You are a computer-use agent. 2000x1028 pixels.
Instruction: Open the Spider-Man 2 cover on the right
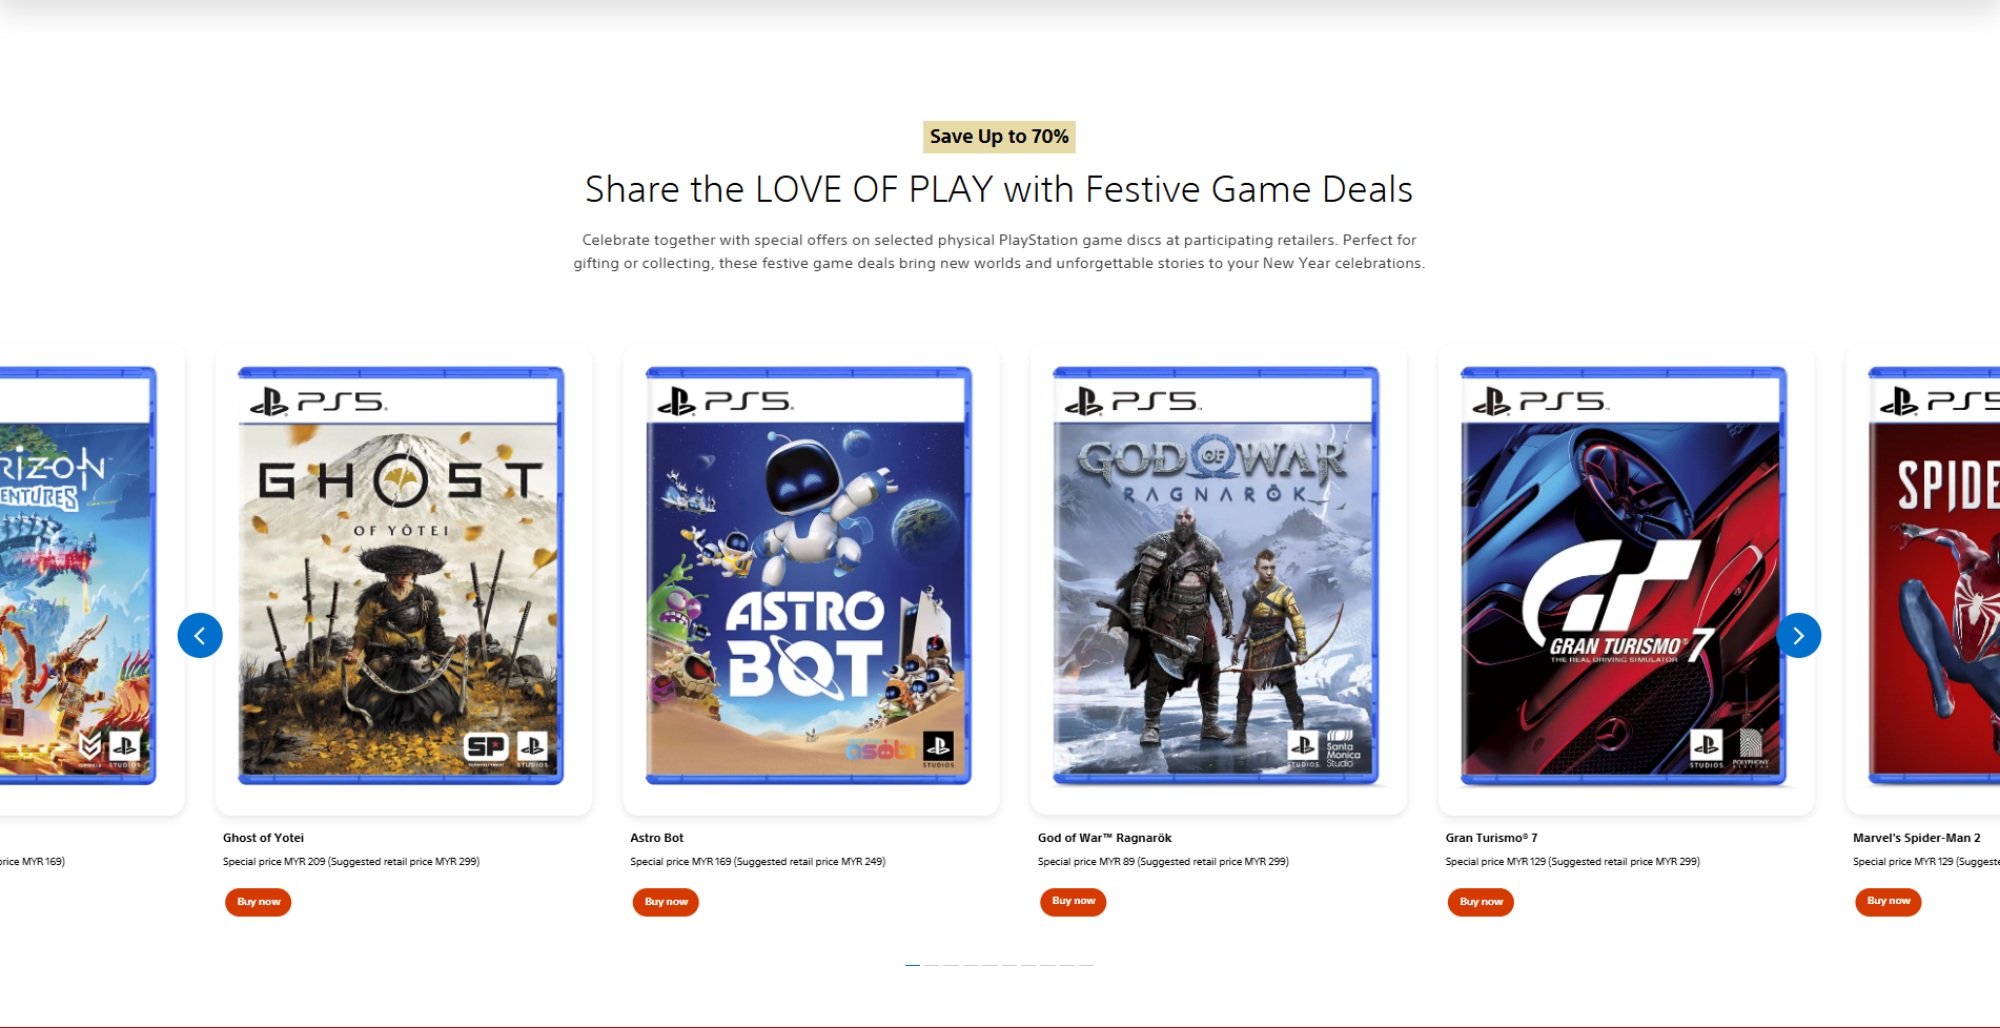(1935, 576)
